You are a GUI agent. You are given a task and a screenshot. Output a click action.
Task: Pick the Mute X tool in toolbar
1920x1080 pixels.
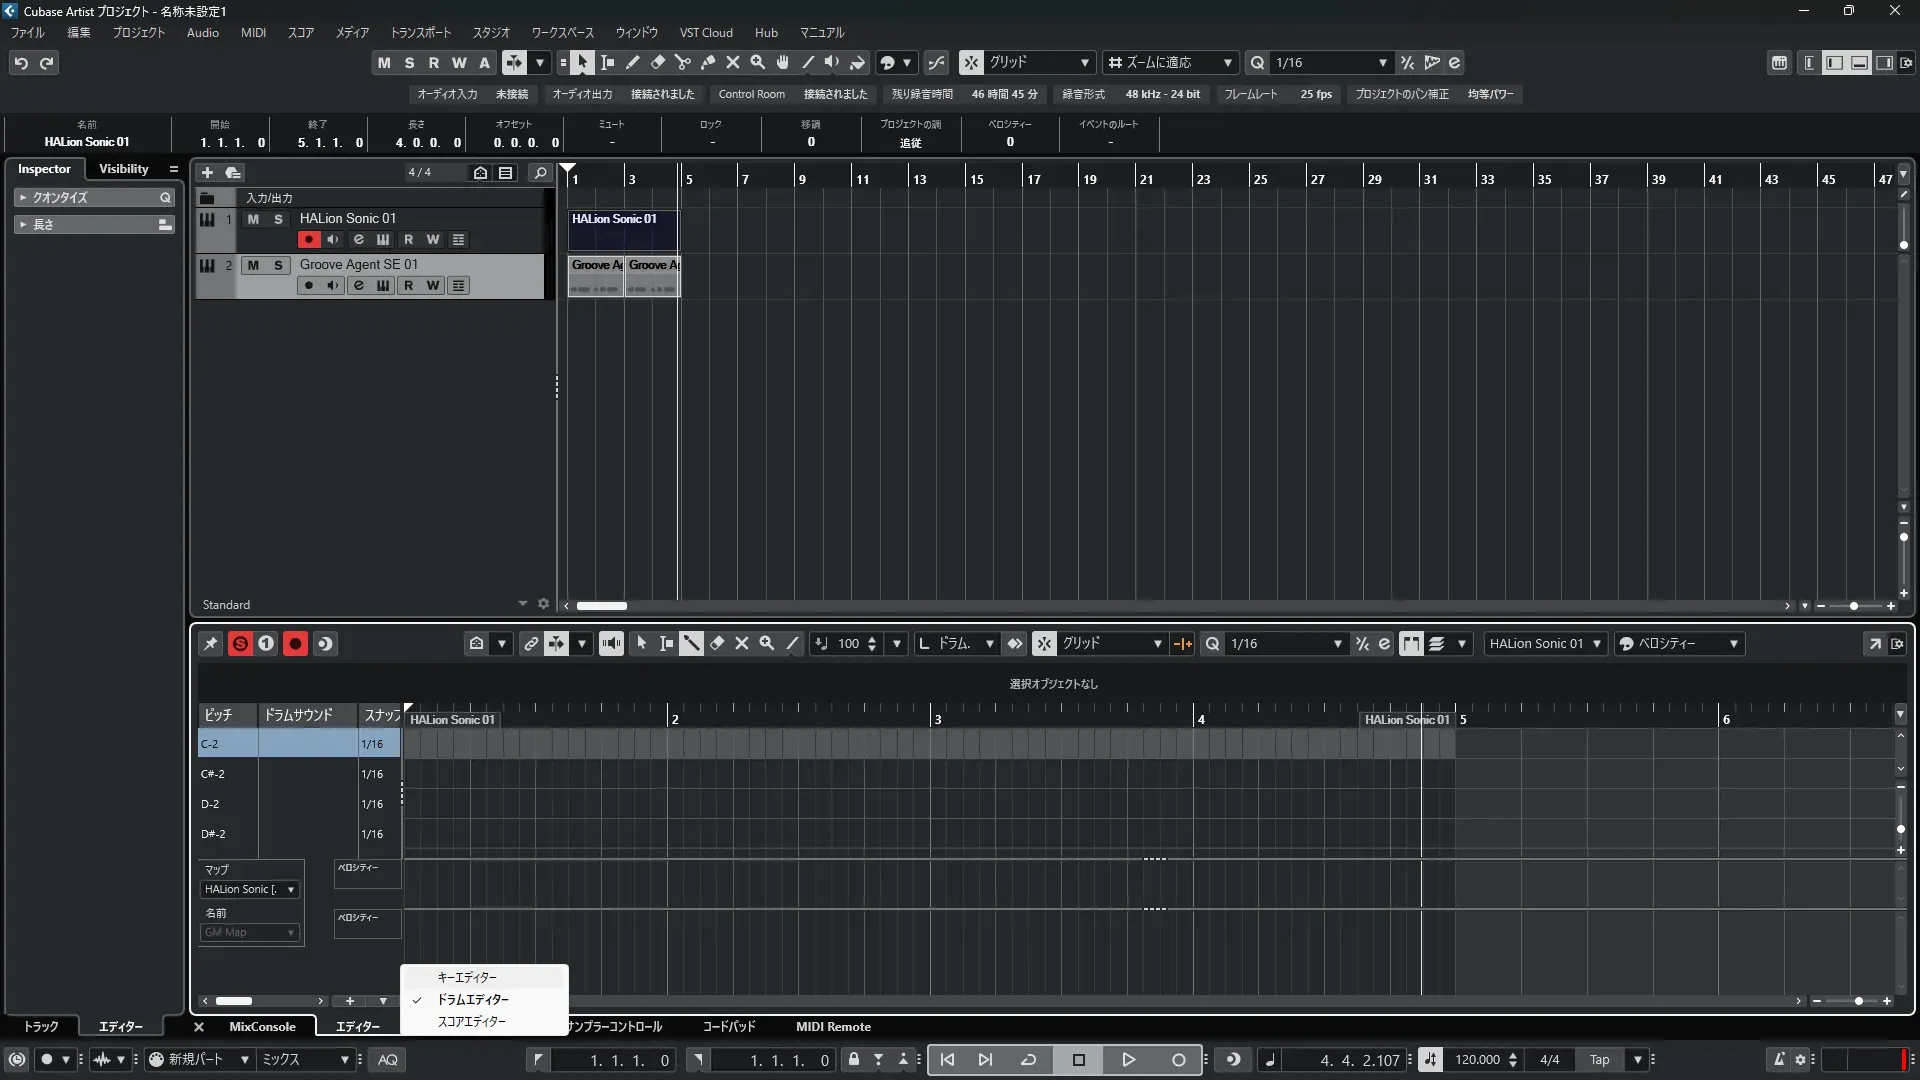coord(733,63)
